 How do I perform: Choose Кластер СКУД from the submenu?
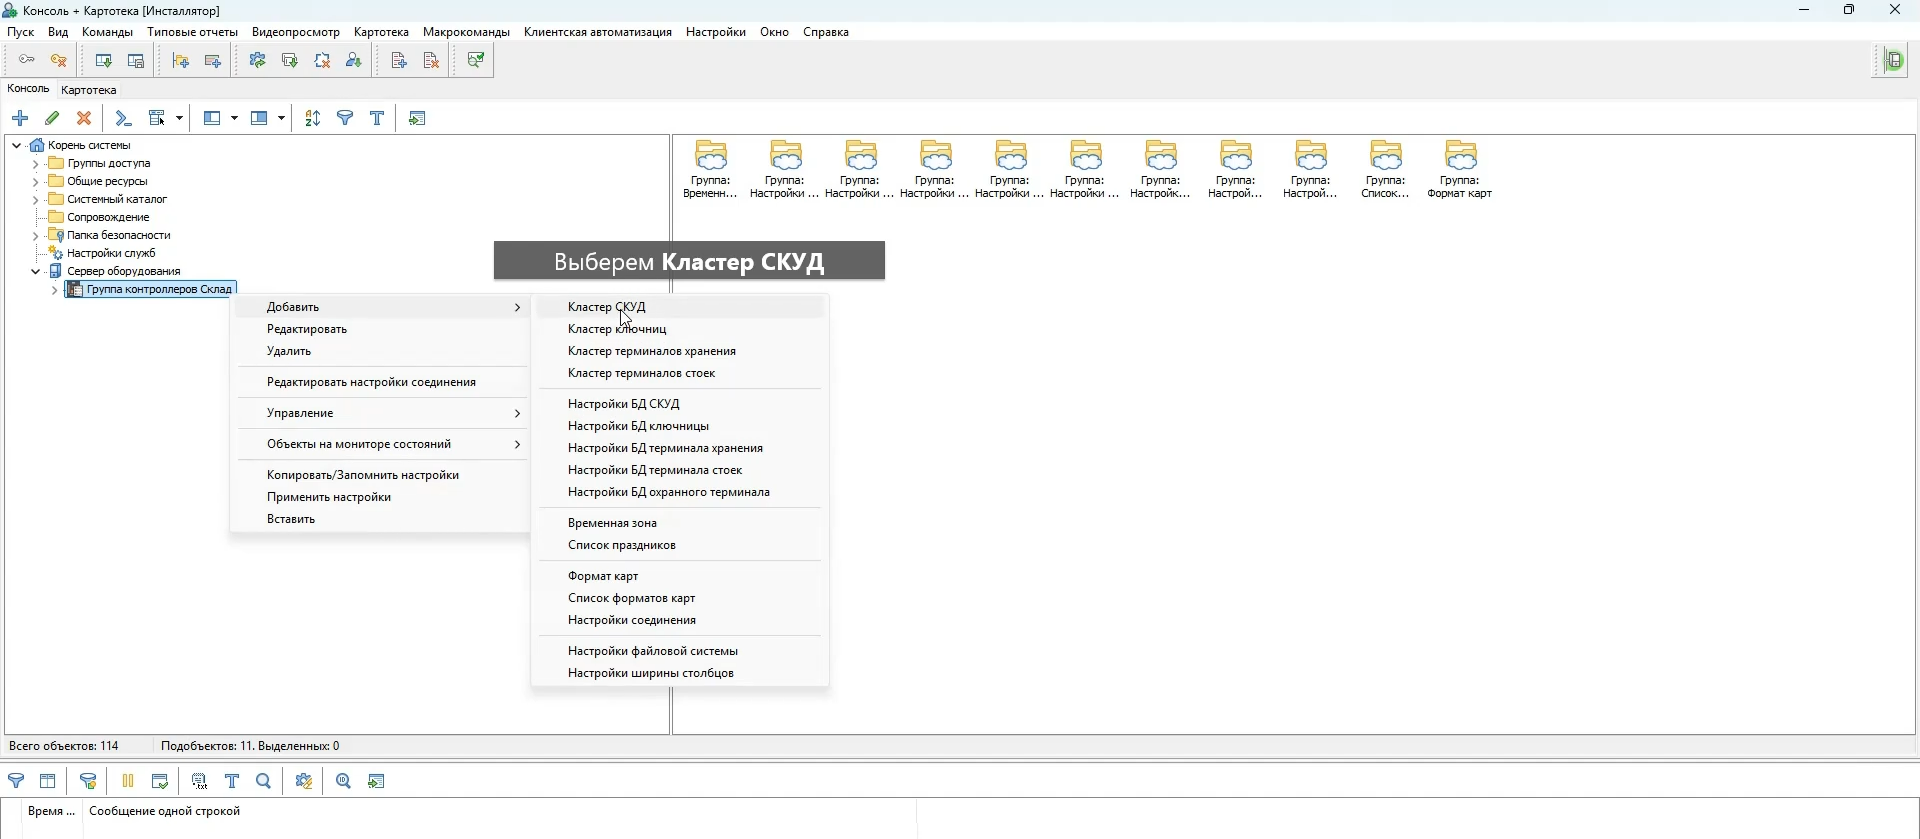point(607,308)
